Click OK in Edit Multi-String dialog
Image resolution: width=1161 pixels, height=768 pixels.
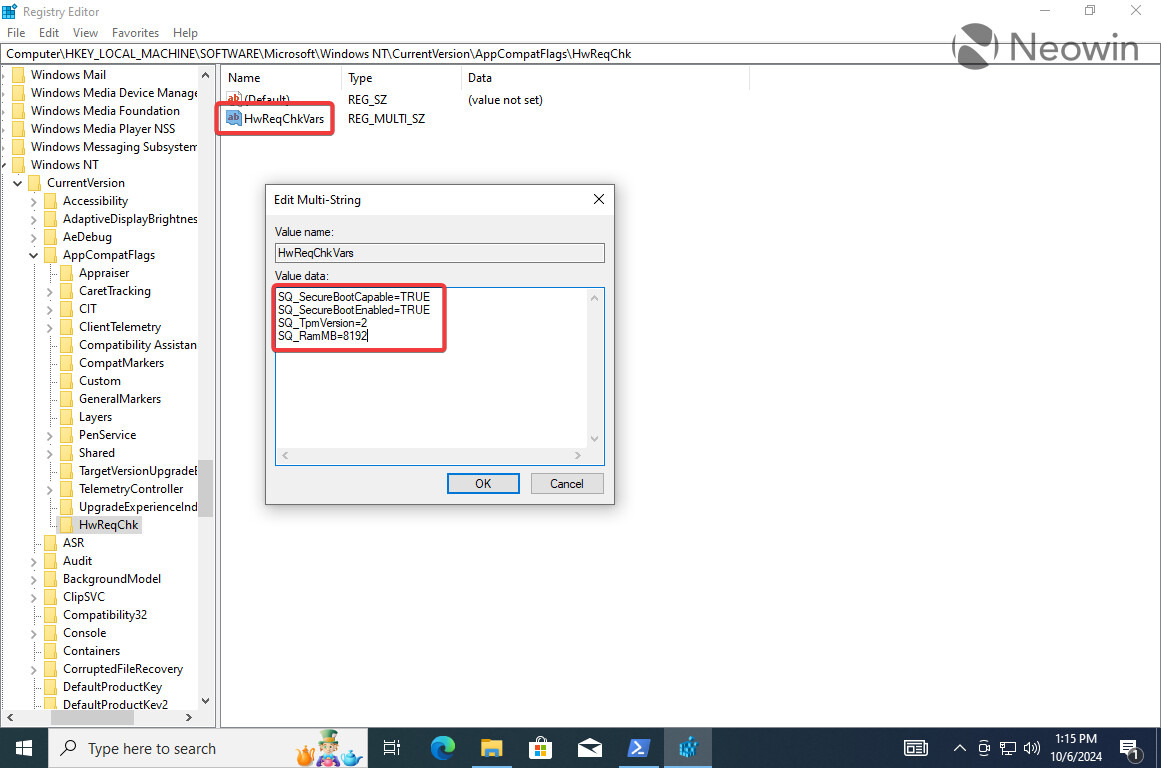483,484
